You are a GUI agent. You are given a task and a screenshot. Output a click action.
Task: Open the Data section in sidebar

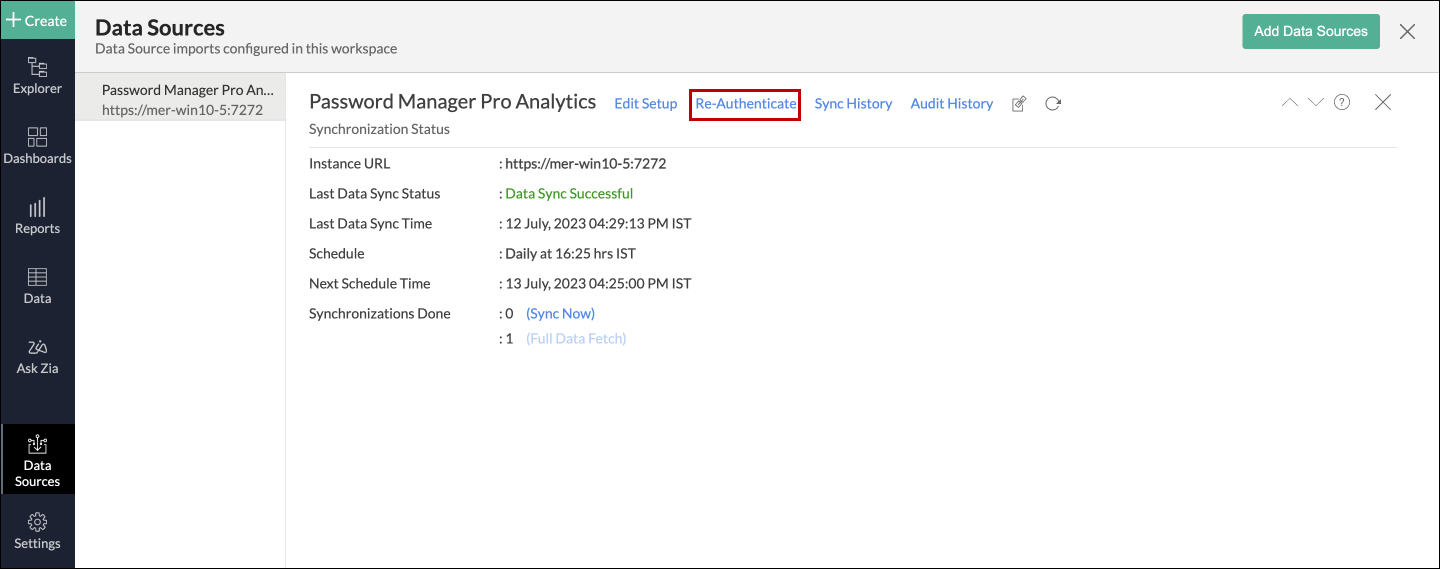click(37, 286)
